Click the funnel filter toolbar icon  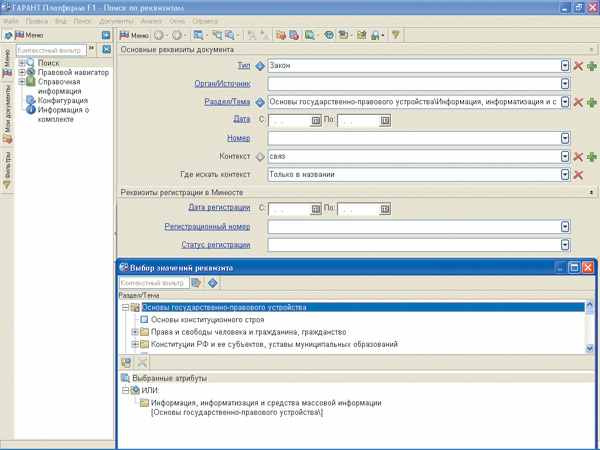(396, 36)
